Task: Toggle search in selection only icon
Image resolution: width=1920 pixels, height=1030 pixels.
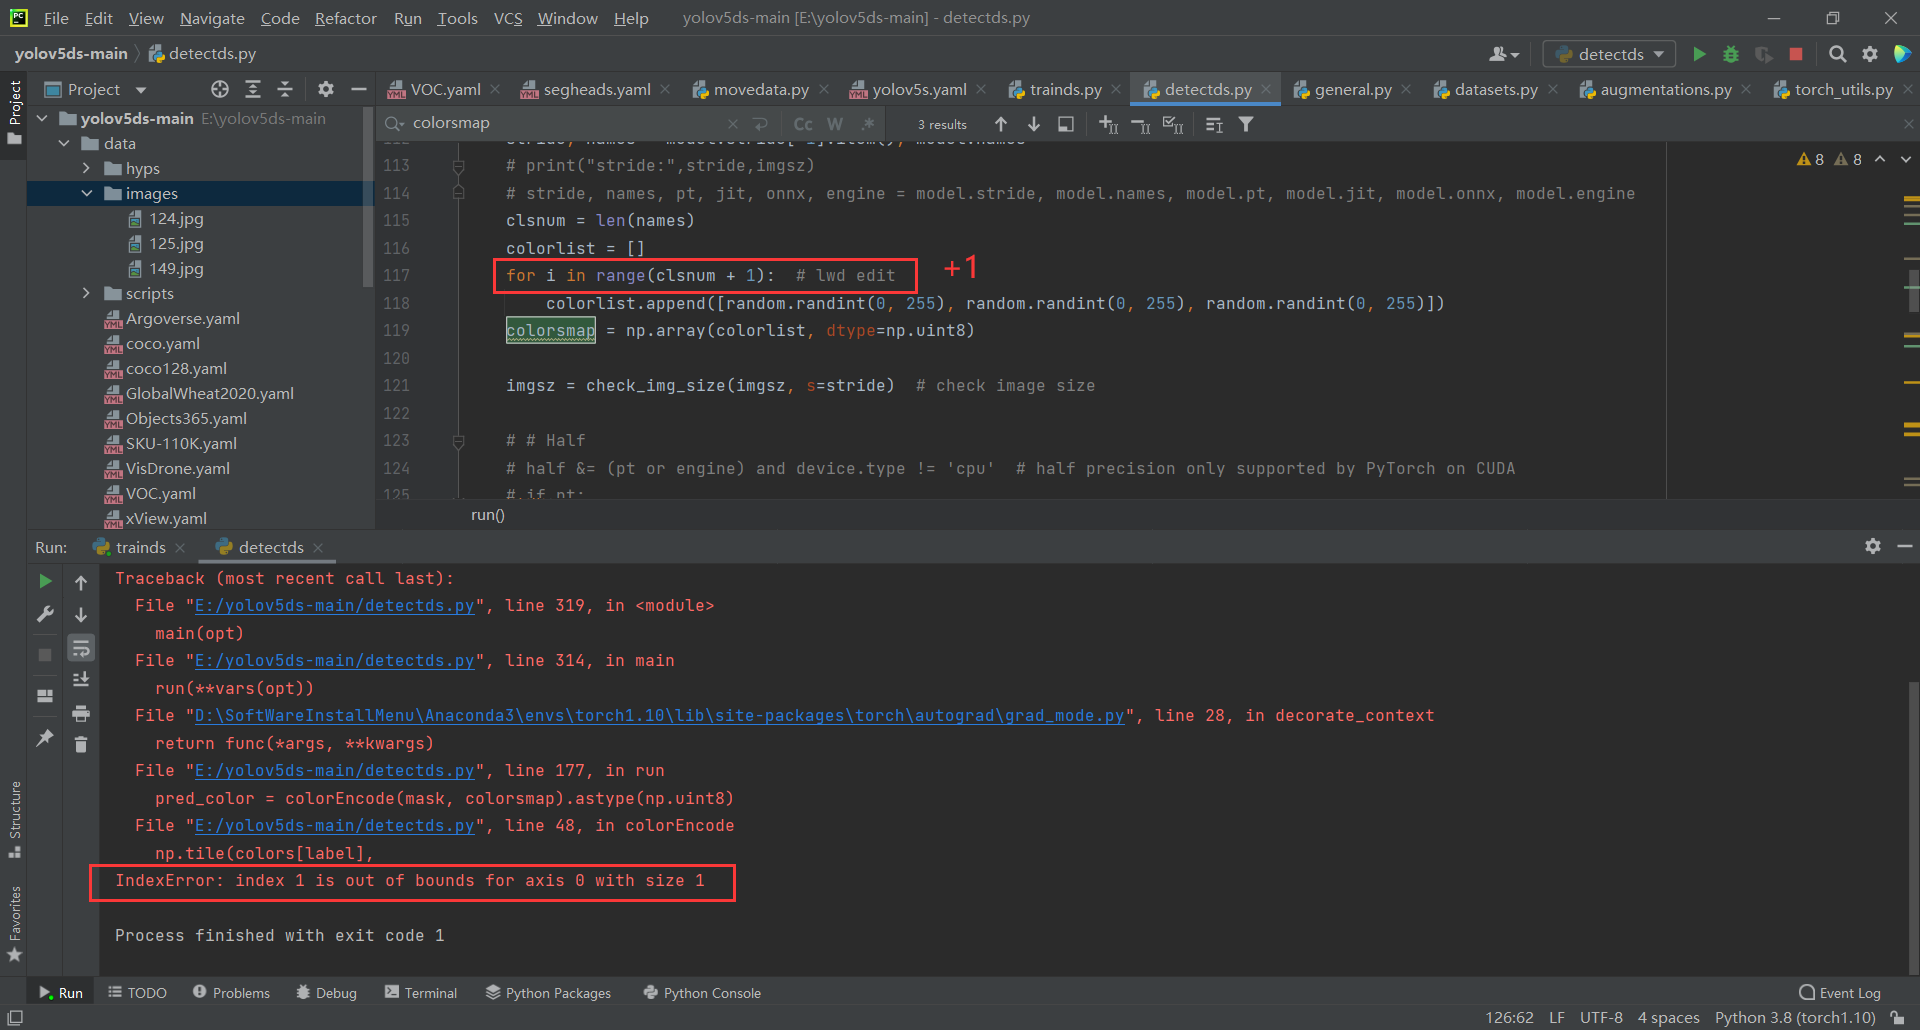Action: (1066, 124)
